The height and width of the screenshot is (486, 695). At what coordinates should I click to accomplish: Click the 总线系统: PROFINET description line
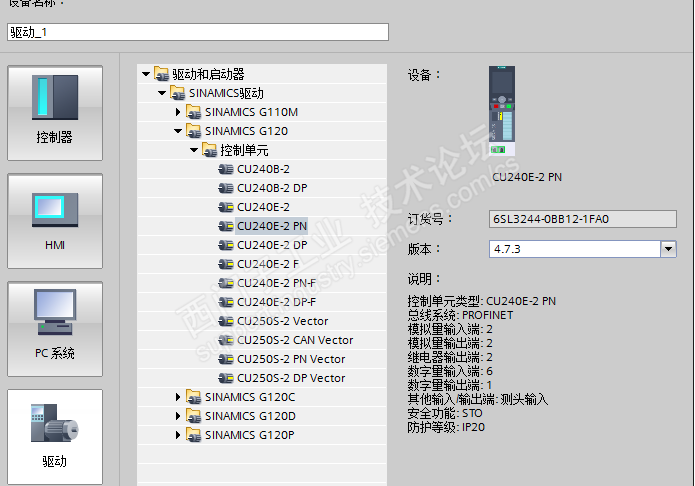pos(460,315)
